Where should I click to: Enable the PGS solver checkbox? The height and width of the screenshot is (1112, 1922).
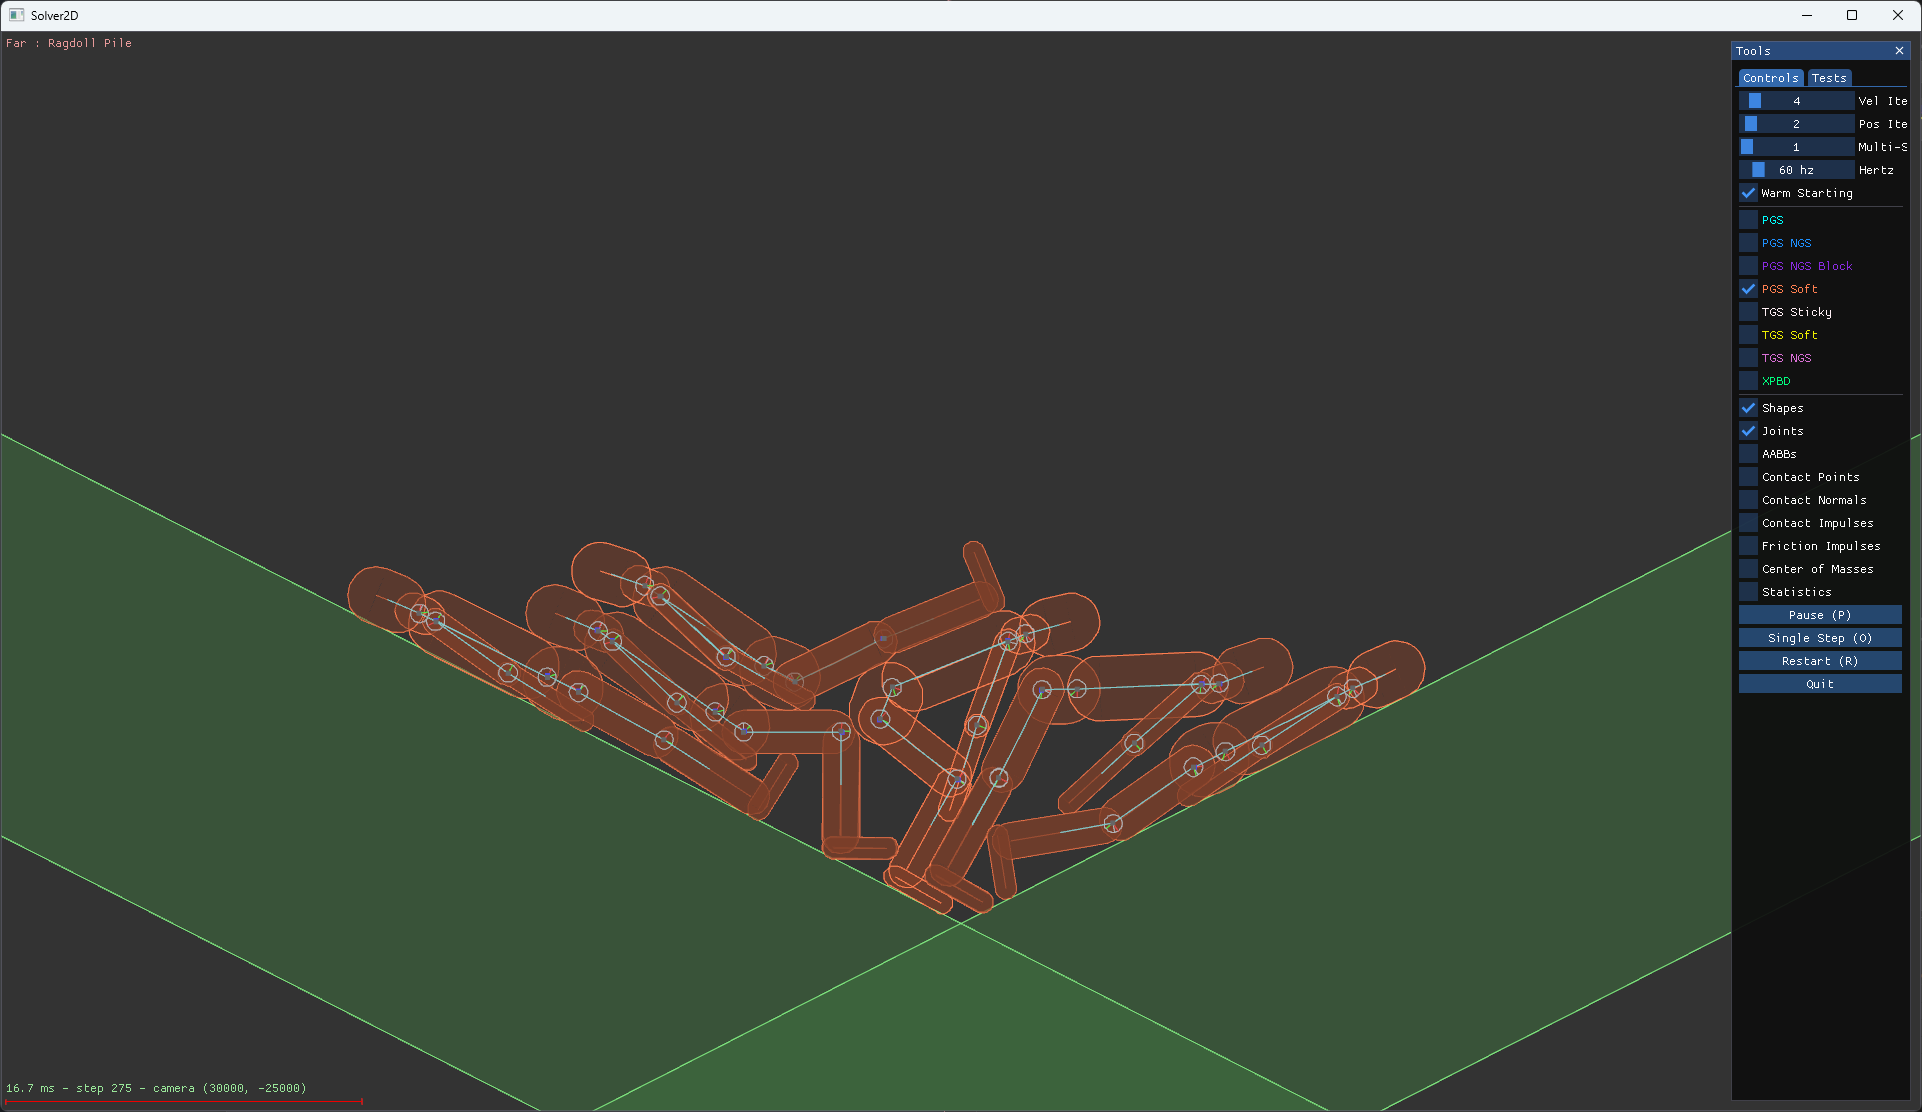pyautogui.click(x=1748, y=220)
